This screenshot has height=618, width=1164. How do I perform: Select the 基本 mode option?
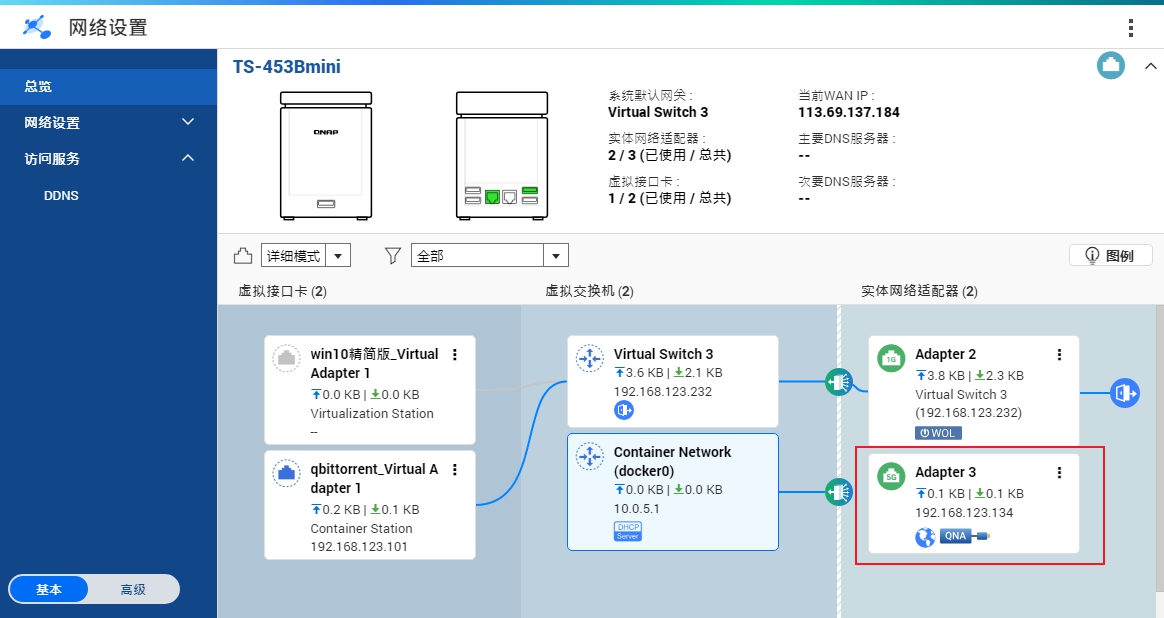pos(48,589)
